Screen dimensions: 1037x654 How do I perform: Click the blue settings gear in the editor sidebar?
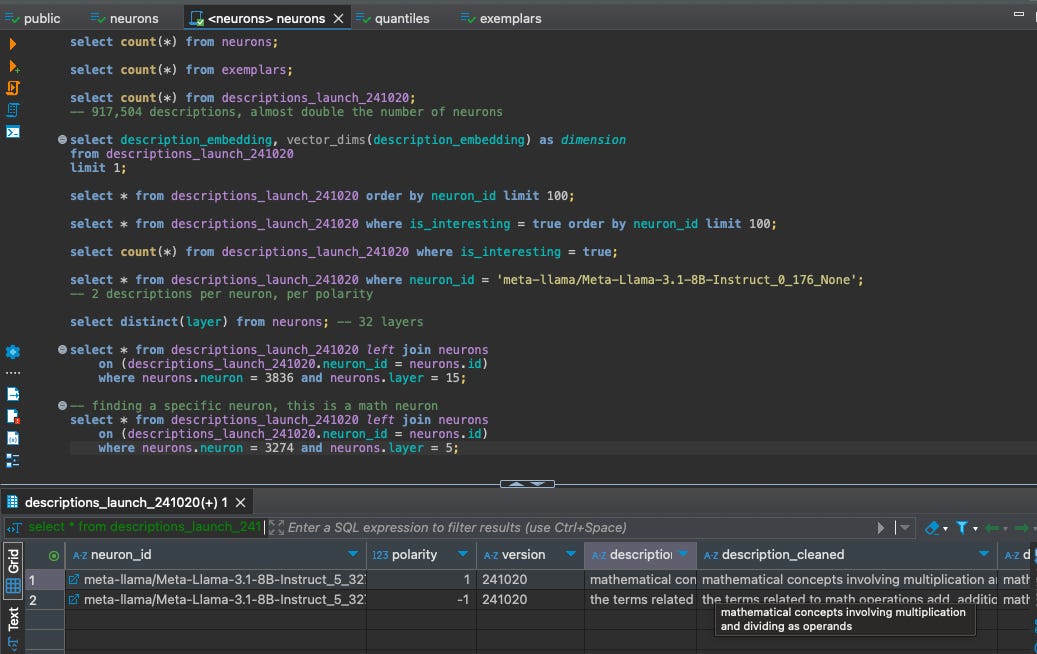pyautogui.click(x=13, y=352)
